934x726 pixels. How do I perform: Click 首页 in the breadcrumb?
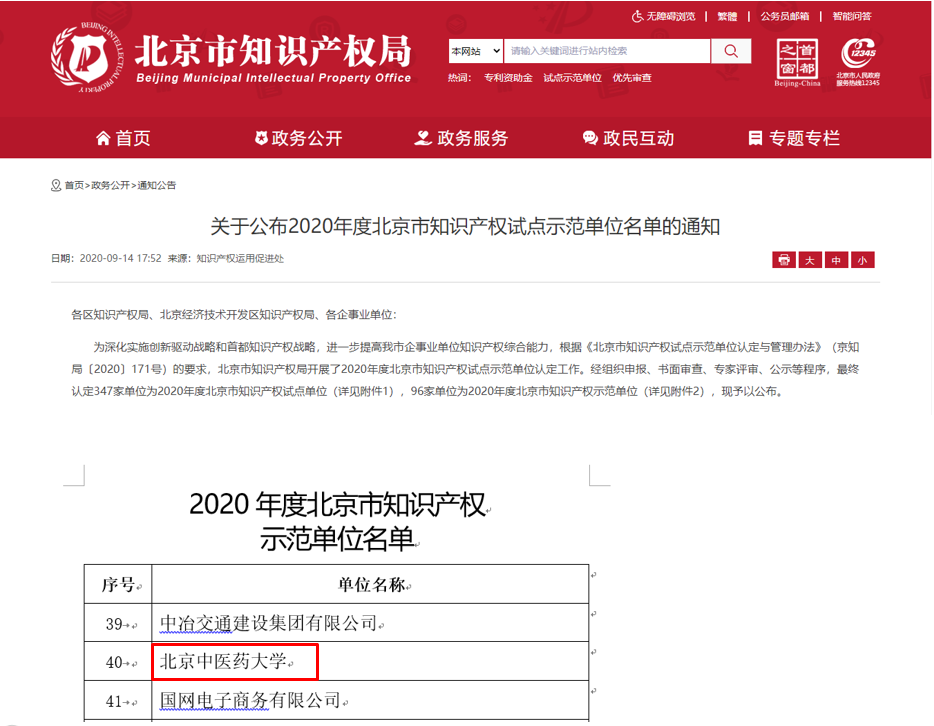74,185
